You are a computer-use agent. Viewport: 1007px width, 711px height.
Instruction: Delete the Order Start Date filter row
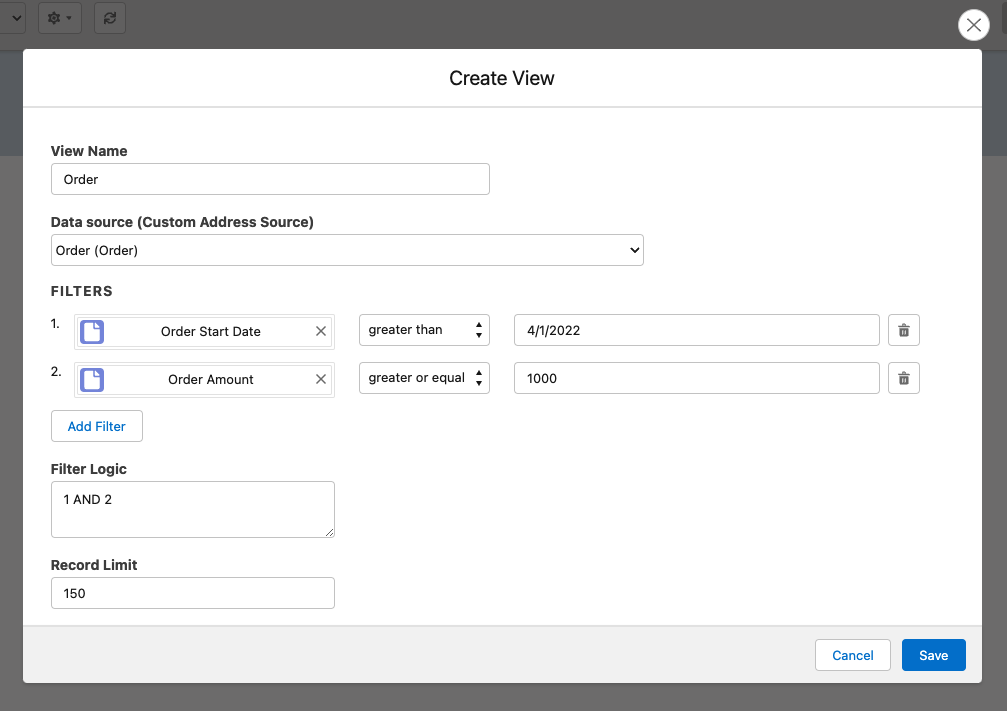(x=903, y=331)
